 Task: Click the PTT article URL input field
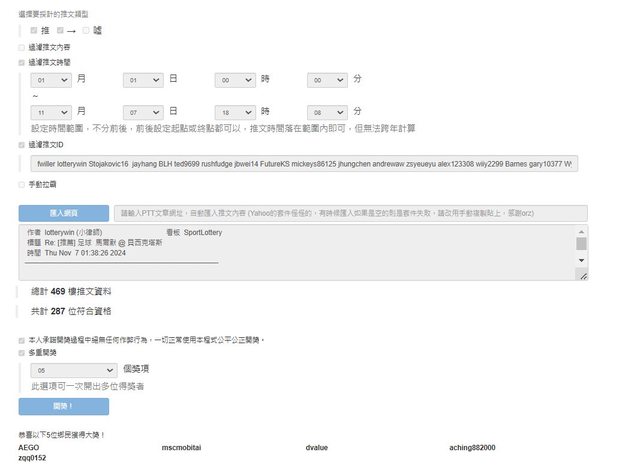[x=349, y=213]
